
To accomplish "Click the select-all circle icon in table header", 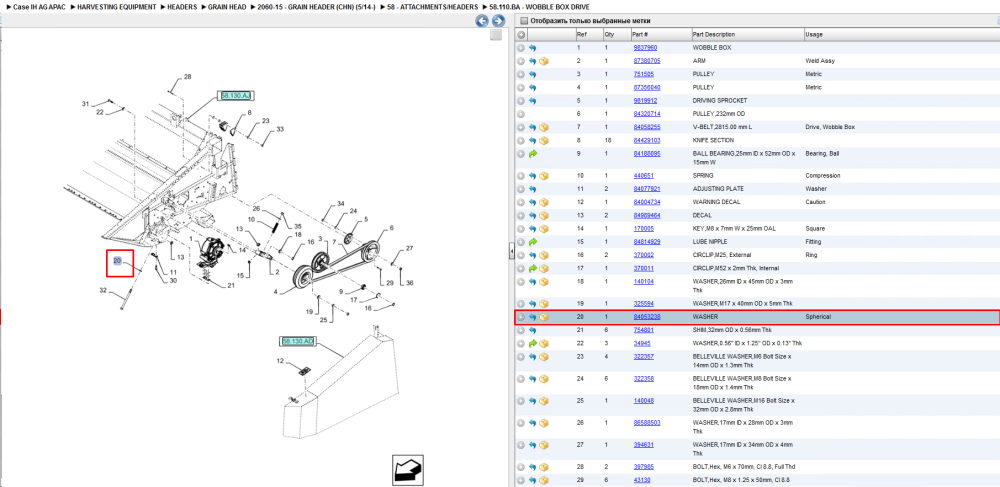I will (521, 34).
